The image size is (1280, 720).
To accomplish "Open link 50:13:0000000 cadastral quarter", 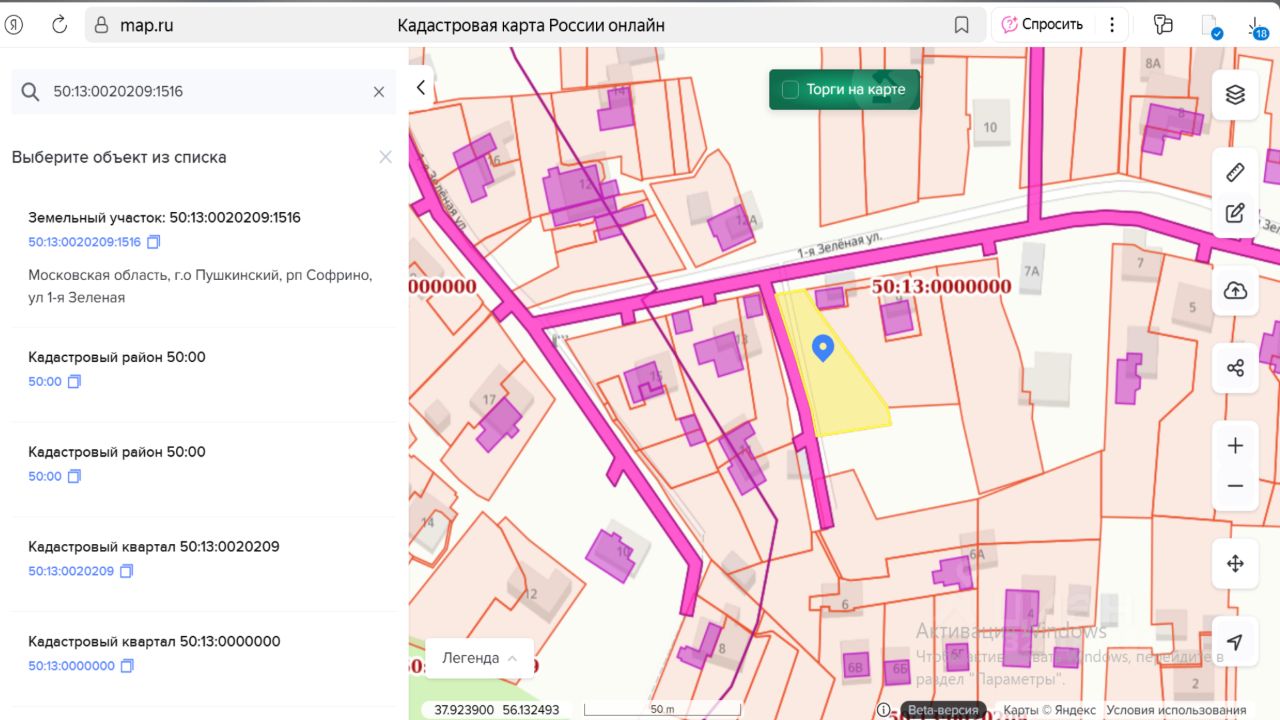I will point(71,665).
